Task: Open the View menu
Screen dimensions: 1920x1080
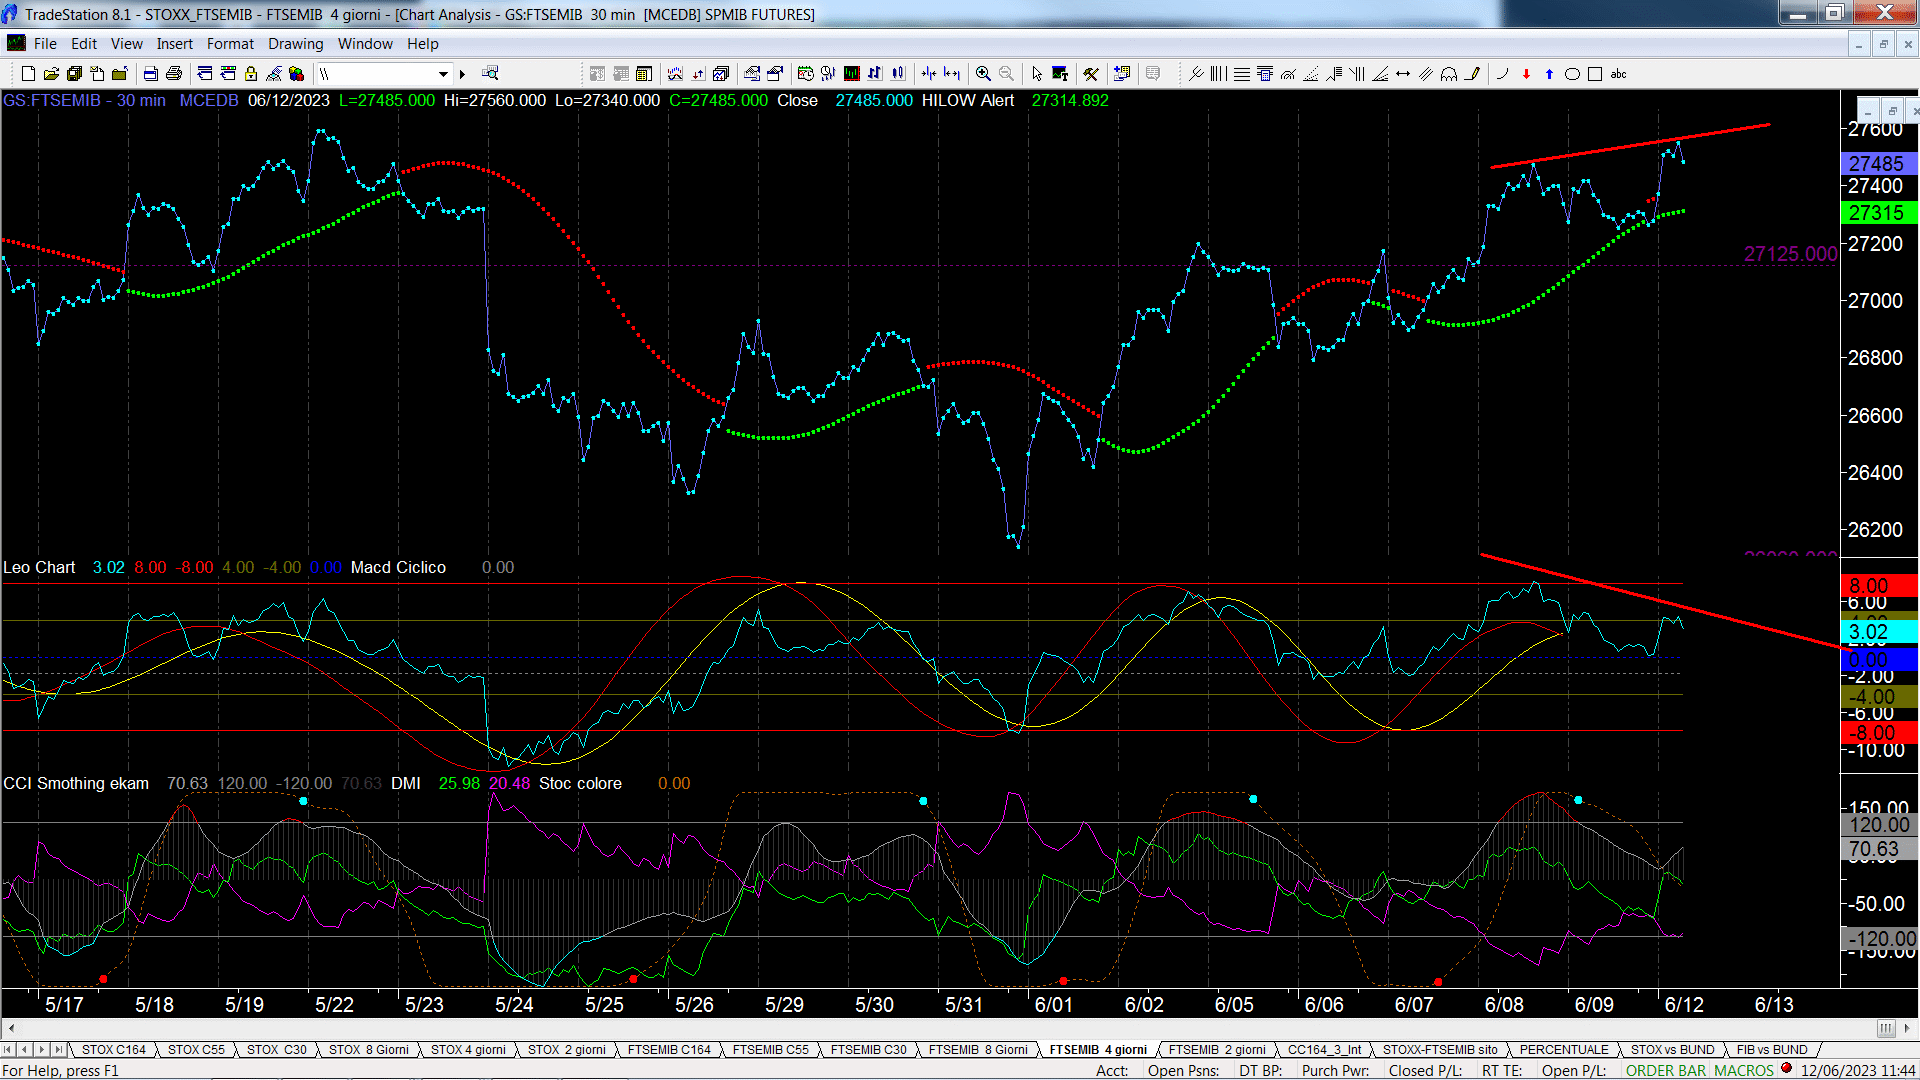Action: click(127, 44)
